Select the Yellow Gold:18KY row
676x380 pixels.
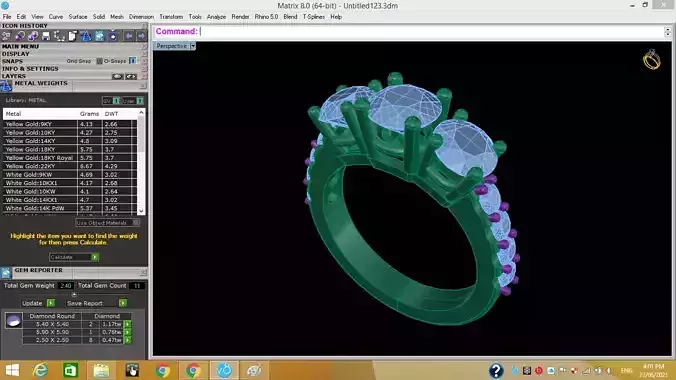70,149
